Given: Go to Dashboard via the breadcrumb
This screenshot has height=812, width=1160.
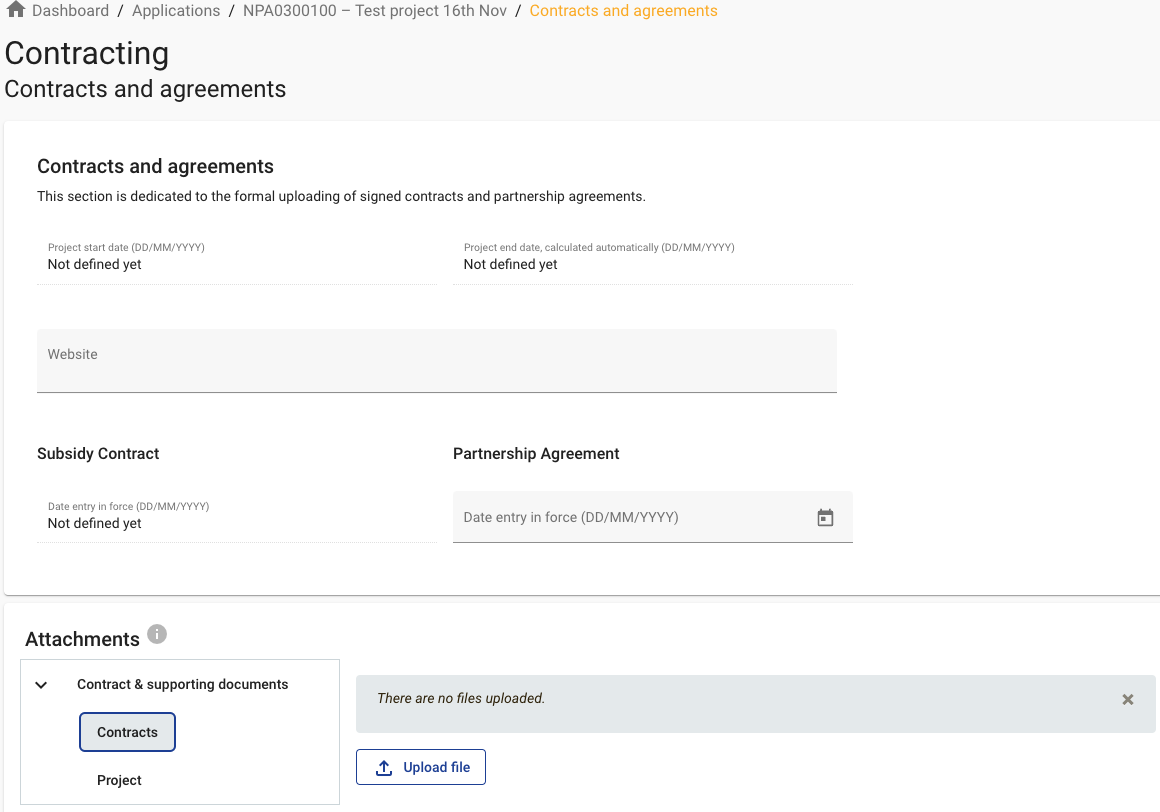Looking at the screenshot, I should point(70,11).
